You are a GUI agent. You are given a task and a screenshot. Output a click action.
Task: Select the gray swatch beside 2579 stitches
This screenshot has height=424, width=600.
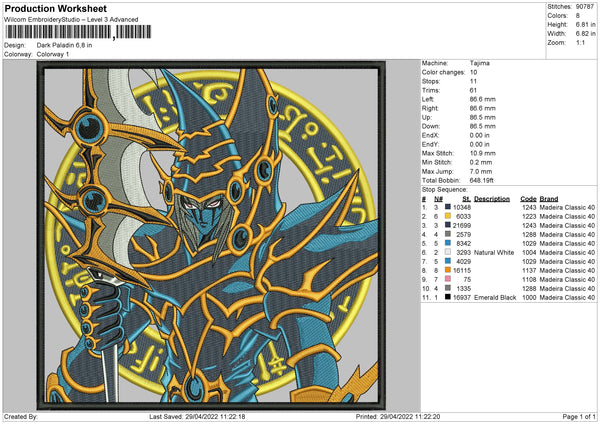(448, 234)
